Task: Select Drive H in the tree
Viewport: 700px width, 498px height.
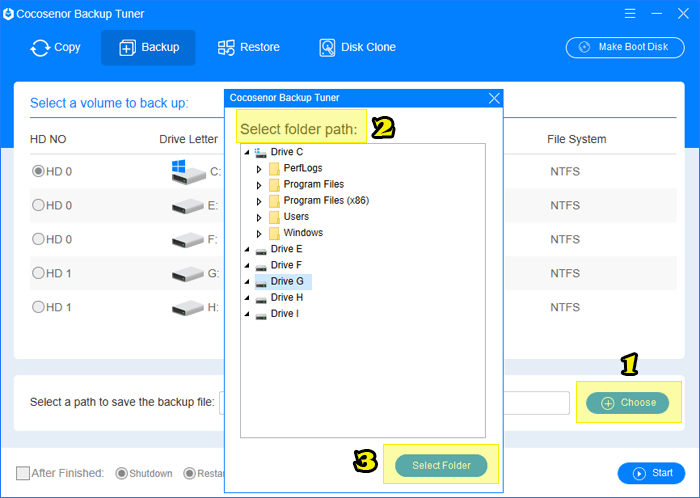Action: pos(287,297)
